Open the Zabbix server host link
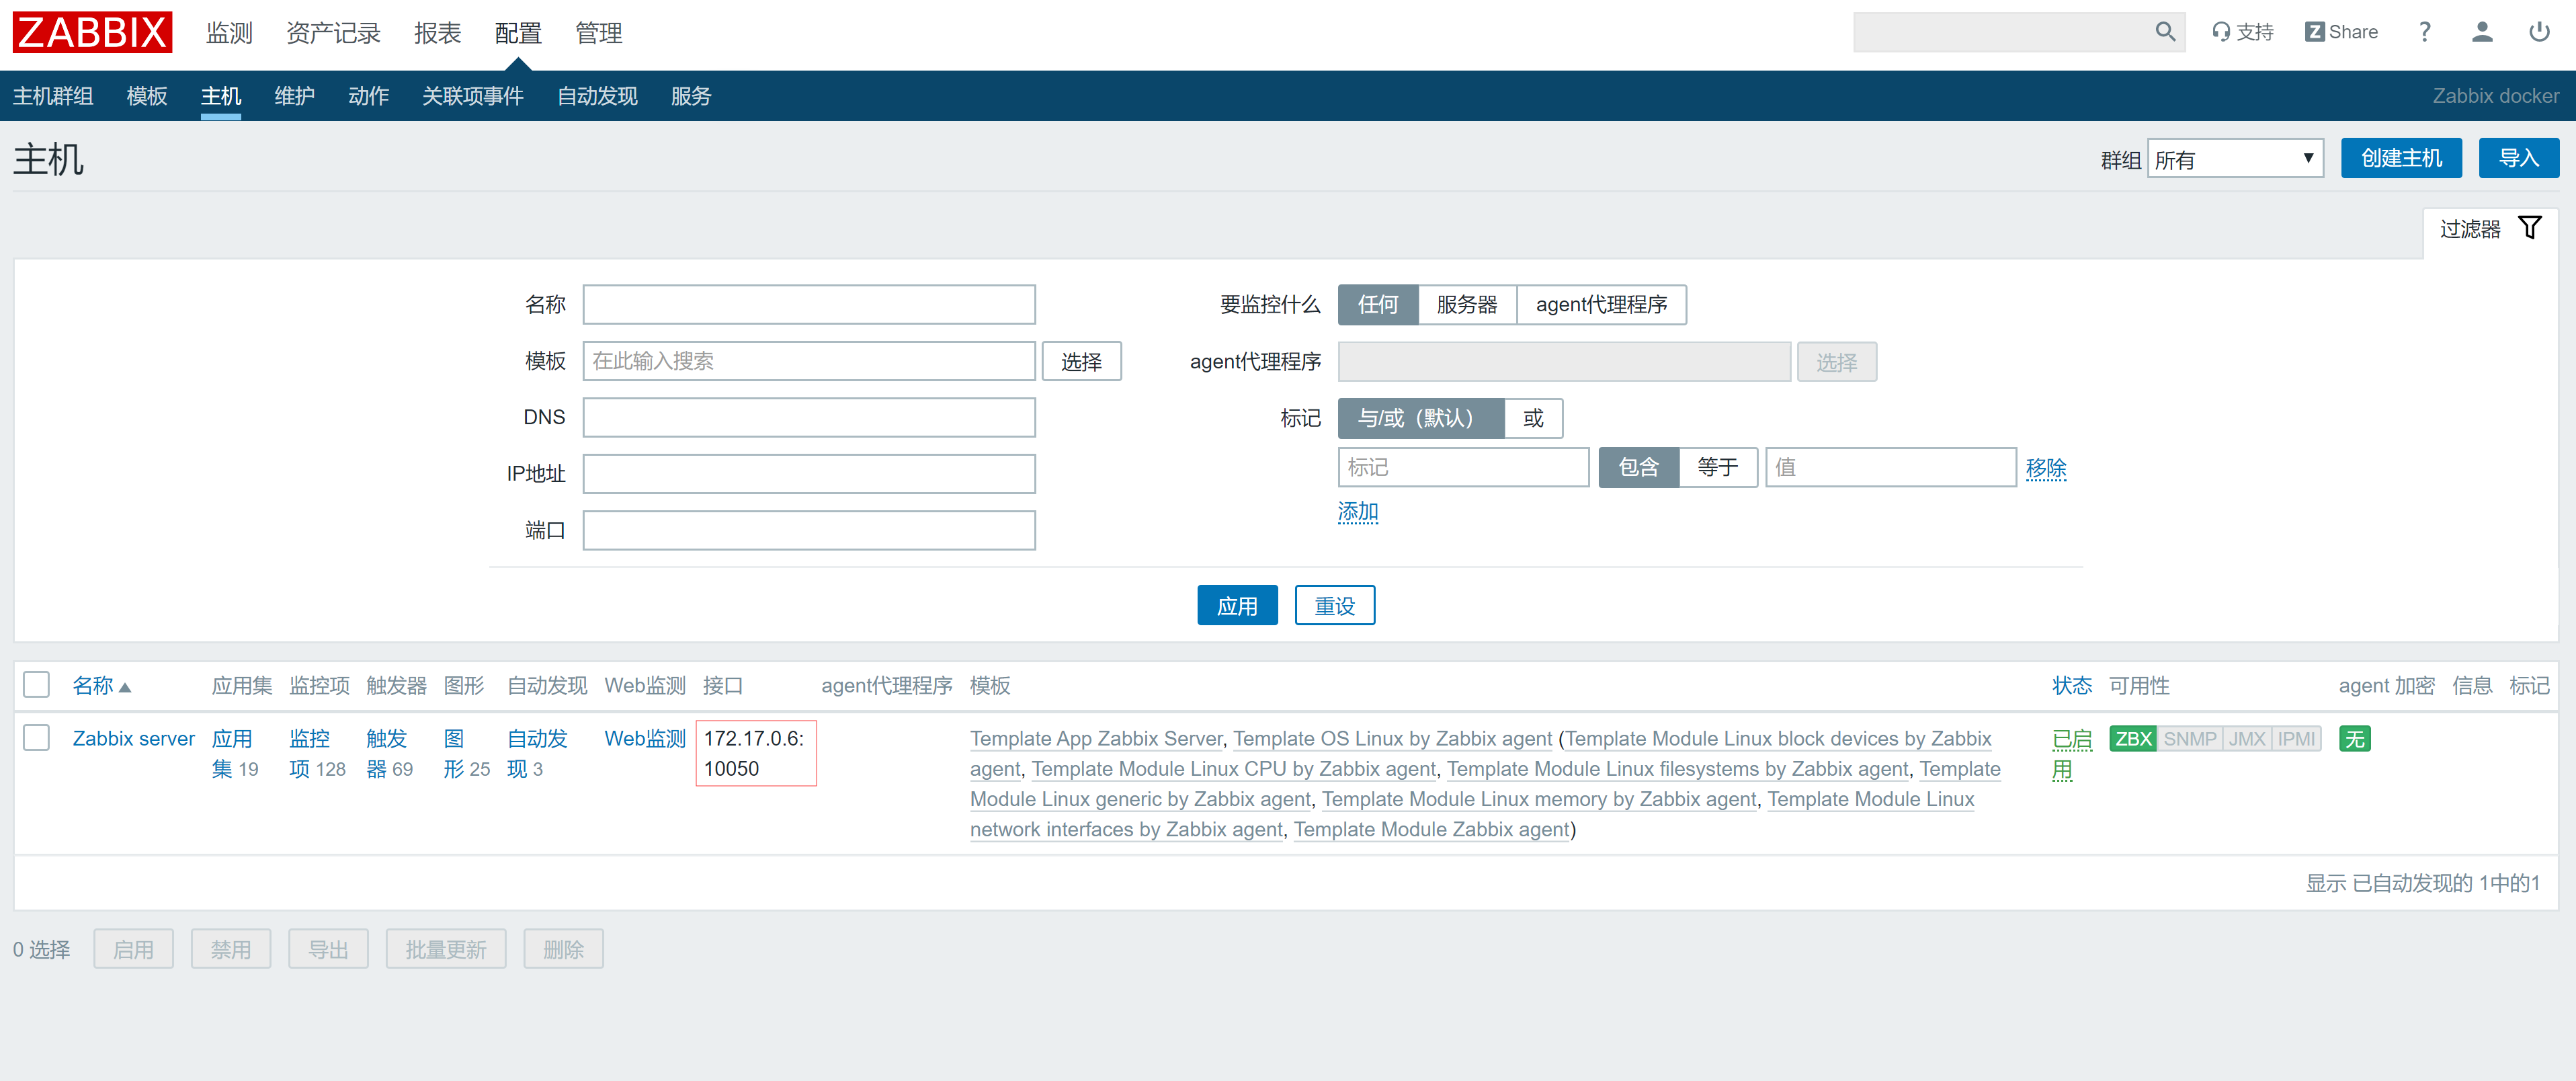Screen dimensions: 2576x1081 click(133, 738)
